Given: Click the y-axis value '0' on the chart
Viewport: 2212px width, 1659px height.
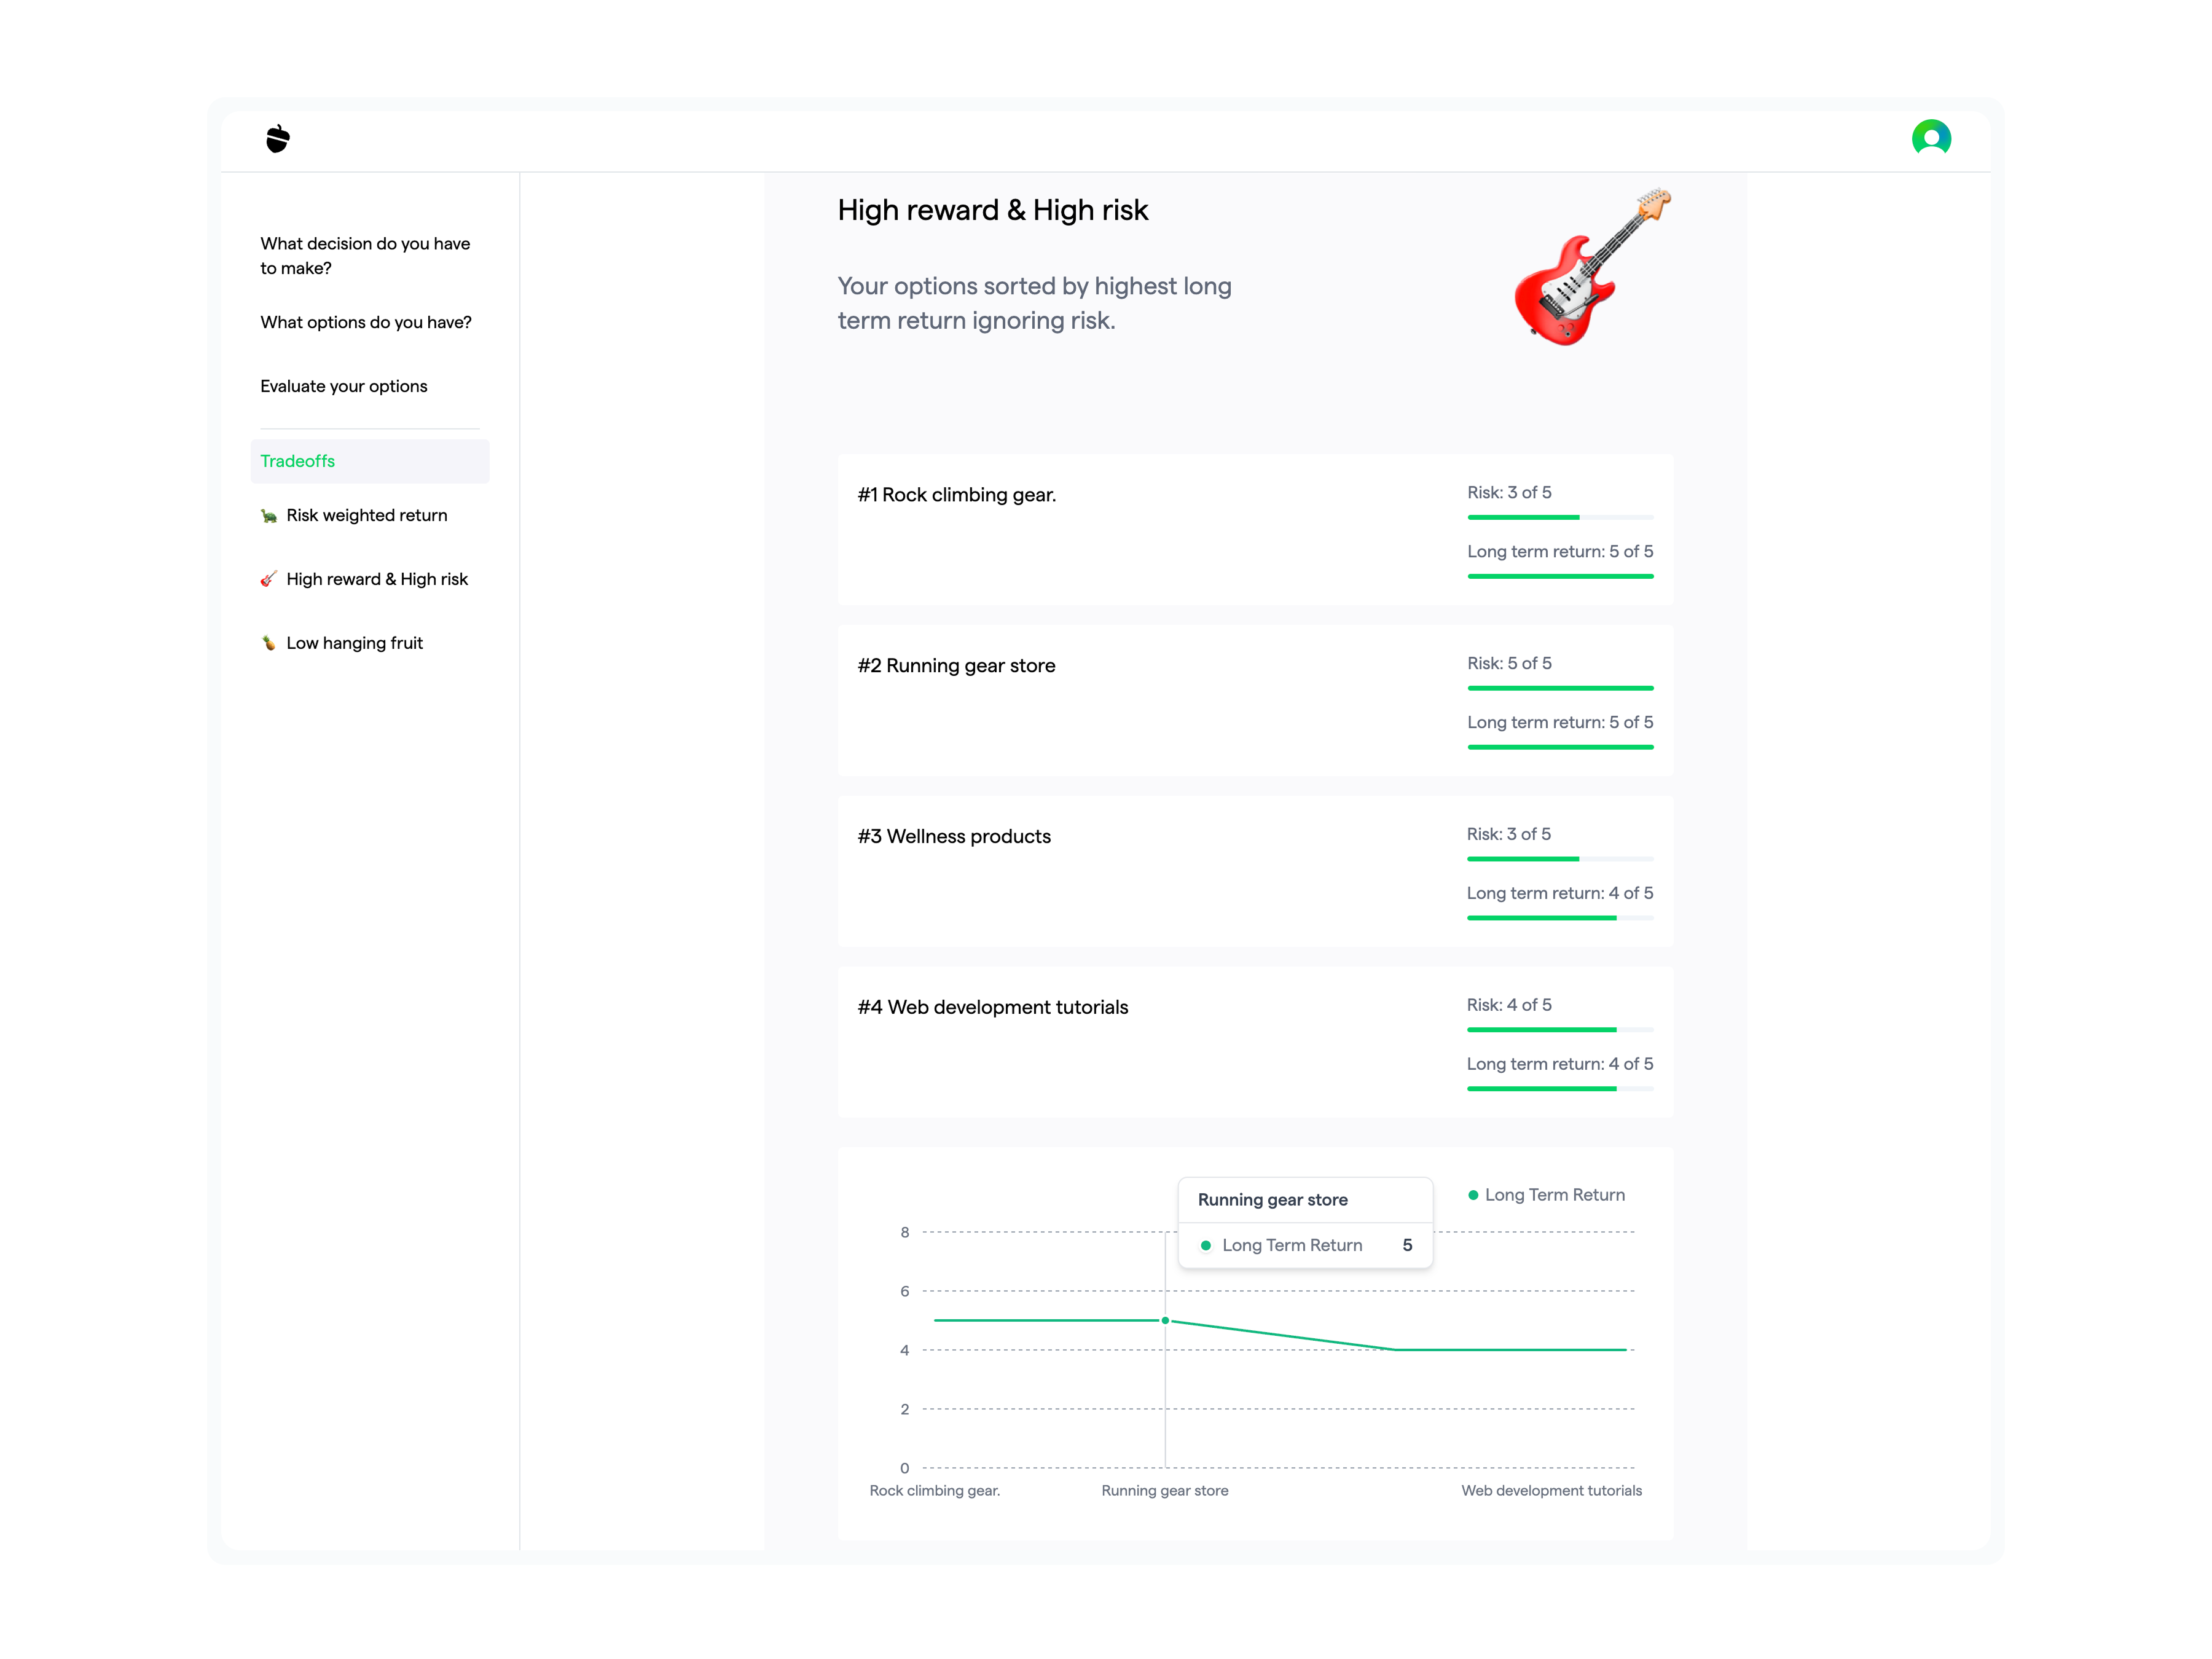Looking at the screenshot, I should 905,1469.
